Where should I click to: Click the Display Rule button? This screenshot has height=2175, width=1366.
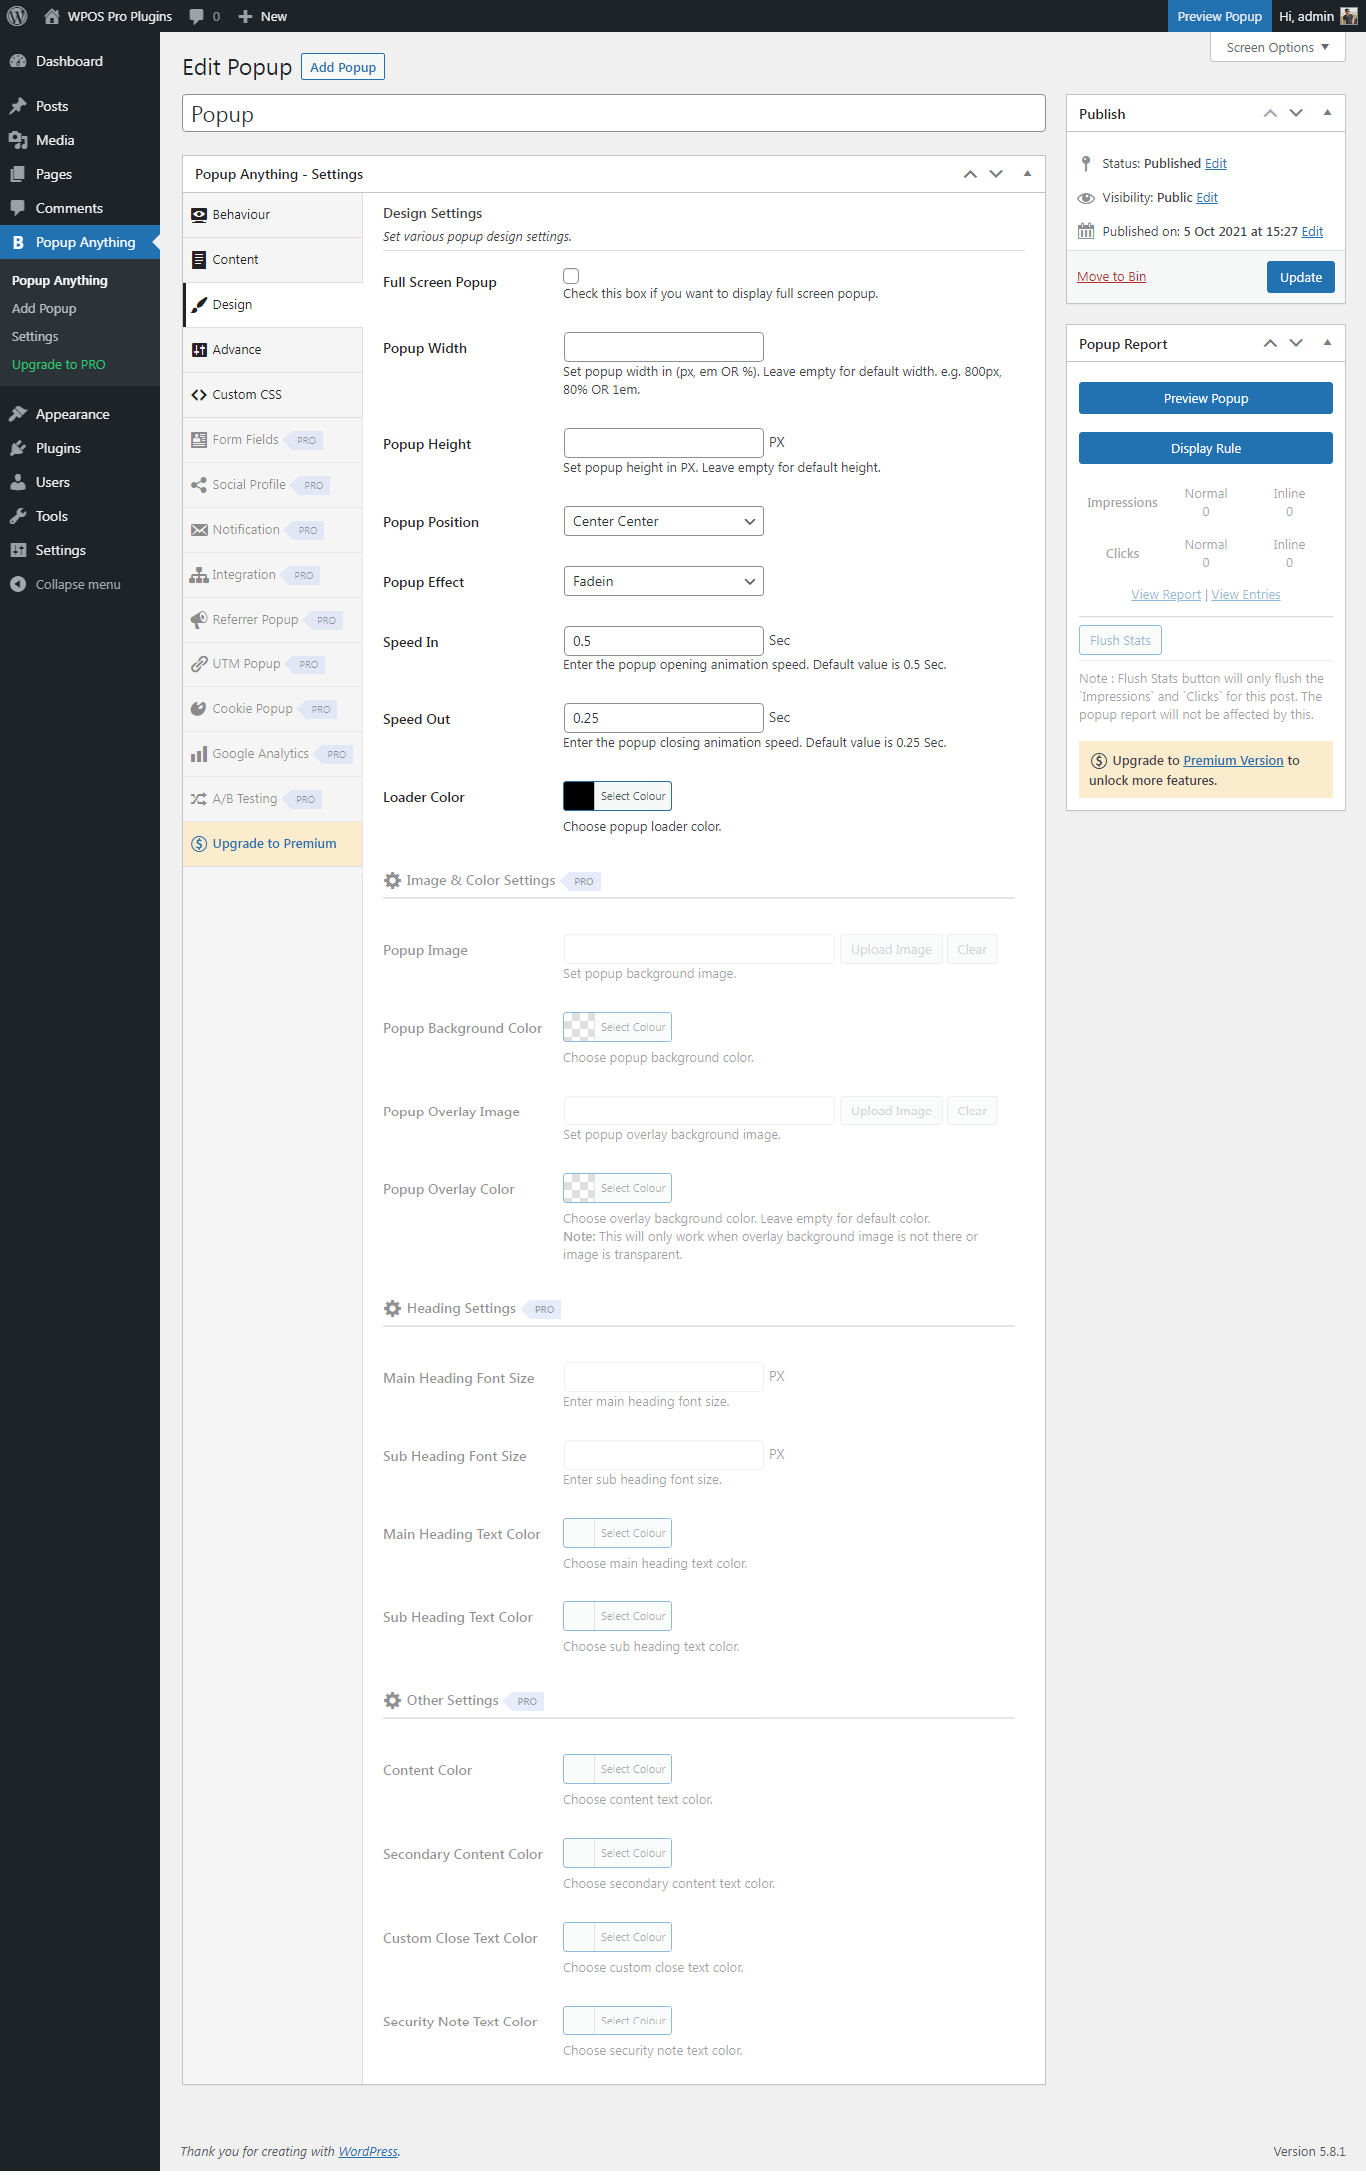point(1205,448)
